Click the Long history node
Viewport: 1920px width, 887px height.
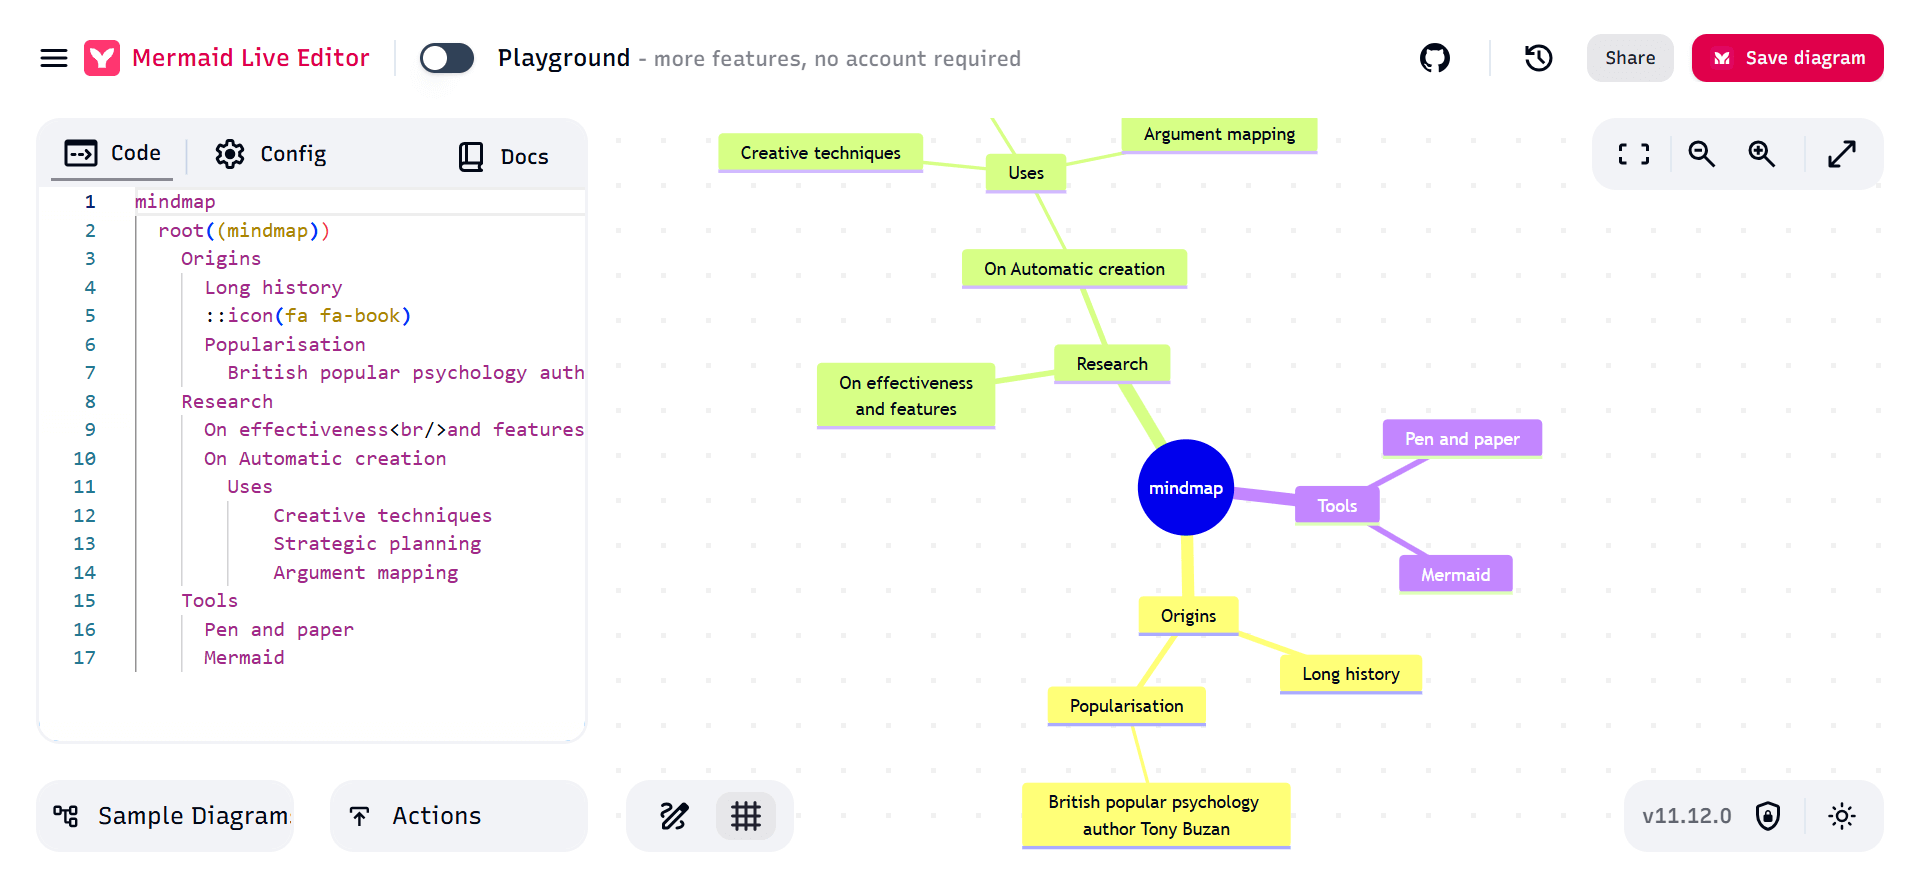click(1351, 674)
